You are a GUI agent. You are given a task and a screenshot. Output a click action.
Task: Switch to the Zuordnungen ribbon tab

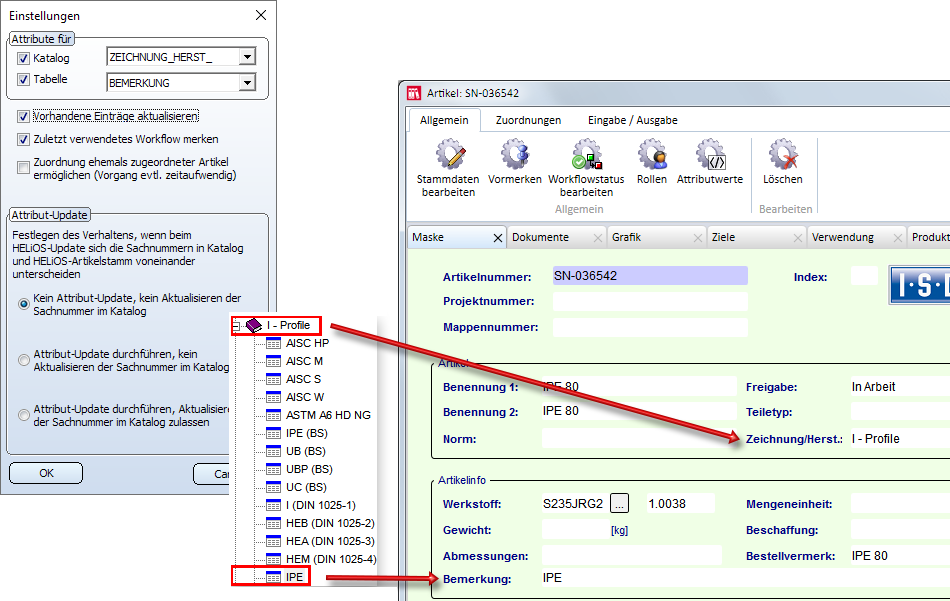pyautogui.click(x=528, y=120)
